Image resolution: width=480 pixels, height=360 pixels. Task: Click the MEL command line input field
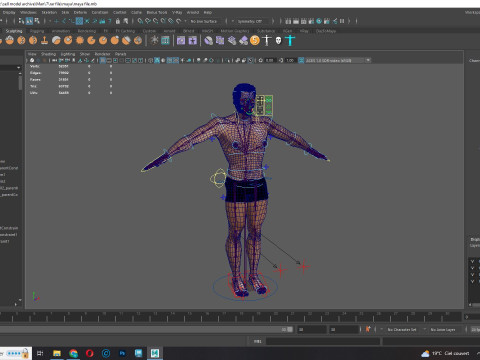point(323,341)
